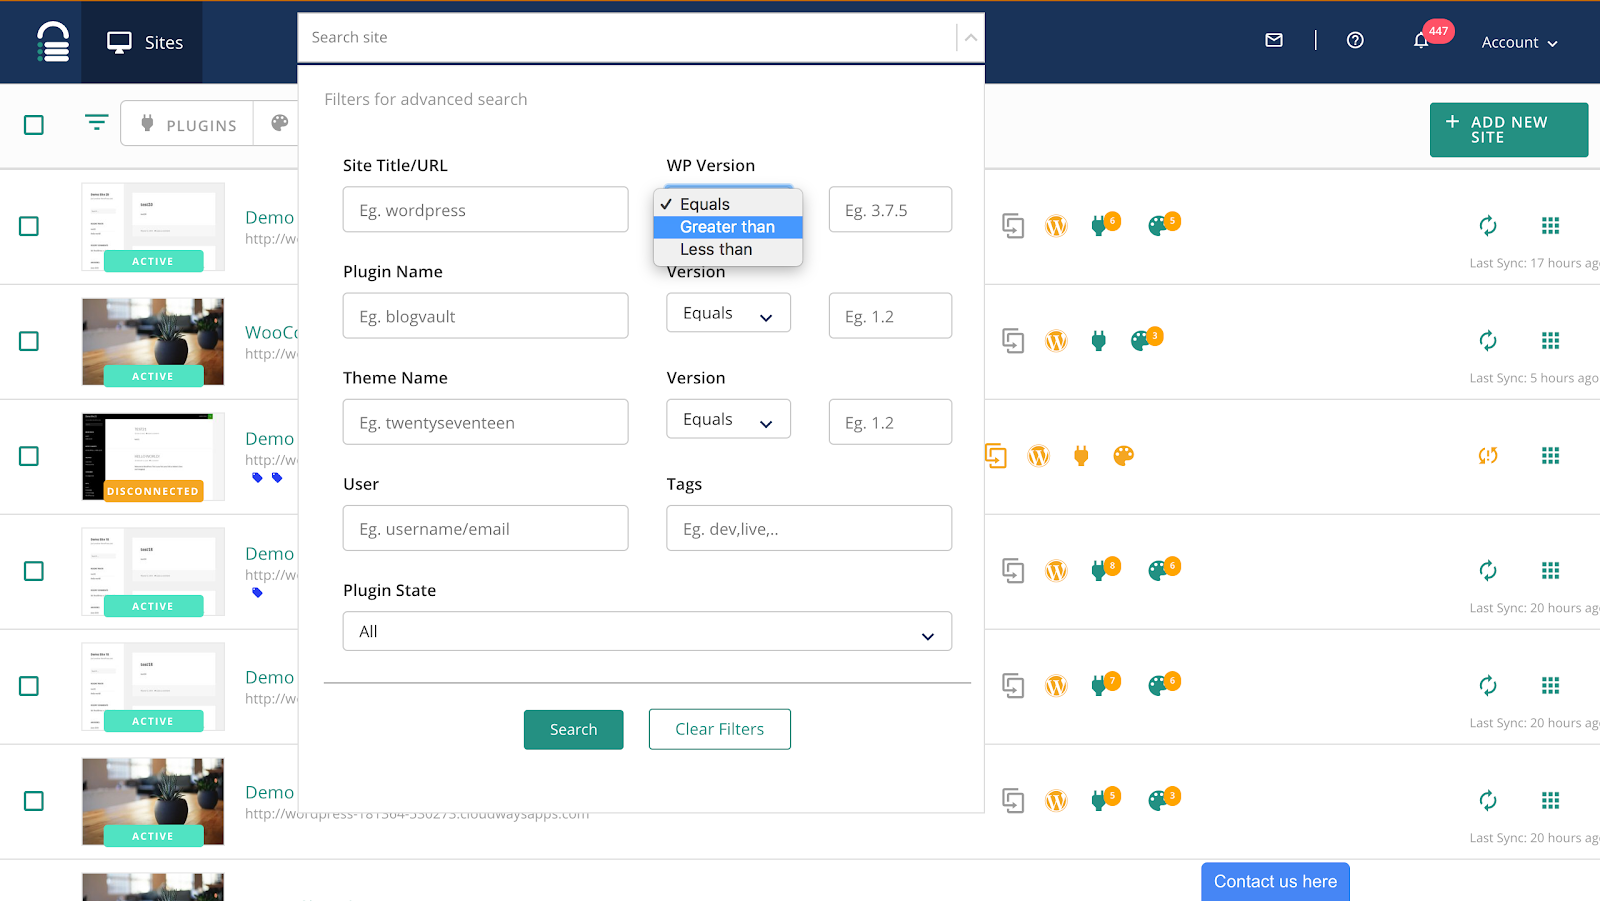This screenshot has height=901, width=1600.
Task: Open grid menu, row synced 17 hours ago
Action: click(x=1550, y=226)
